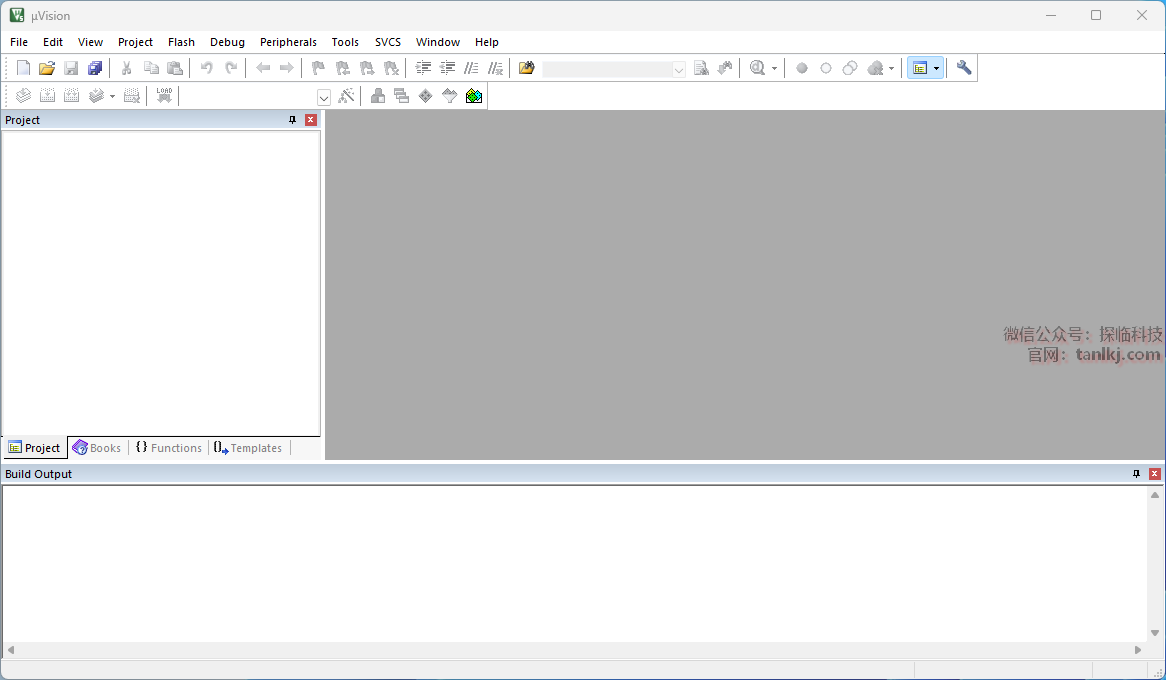Expand the target selection combo box
1166x680 pixels.
pyautogui.click(x=324, y=97)
